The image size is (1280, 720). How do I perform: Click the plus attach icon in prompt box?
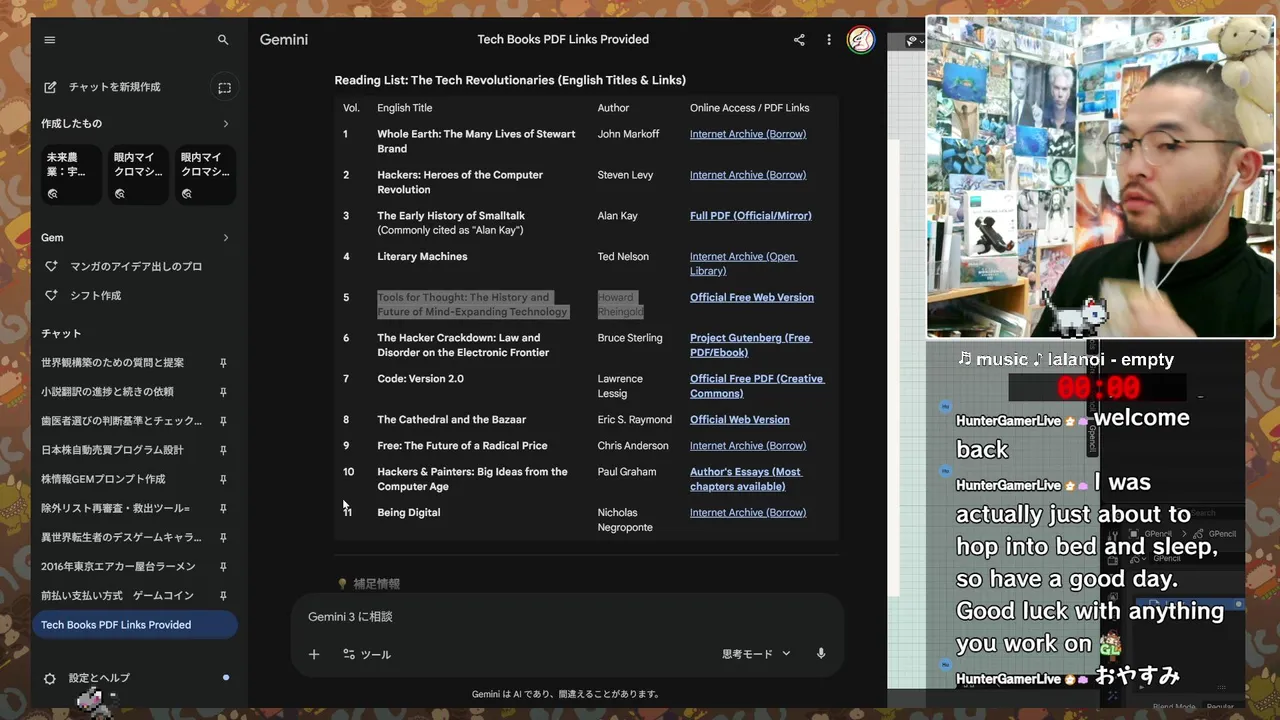coord(314,654)
